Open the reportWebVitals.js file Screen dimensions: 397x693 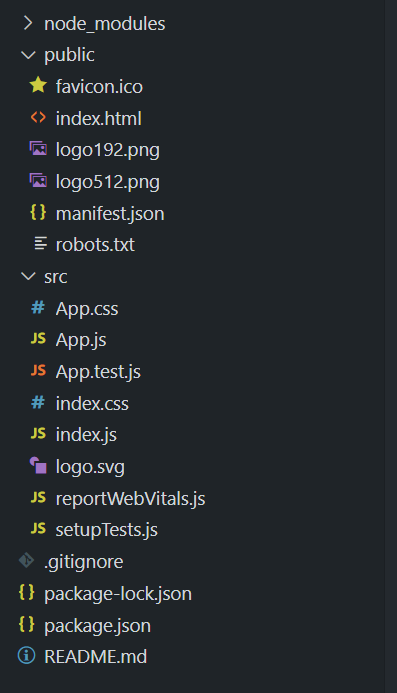(130, 499)
